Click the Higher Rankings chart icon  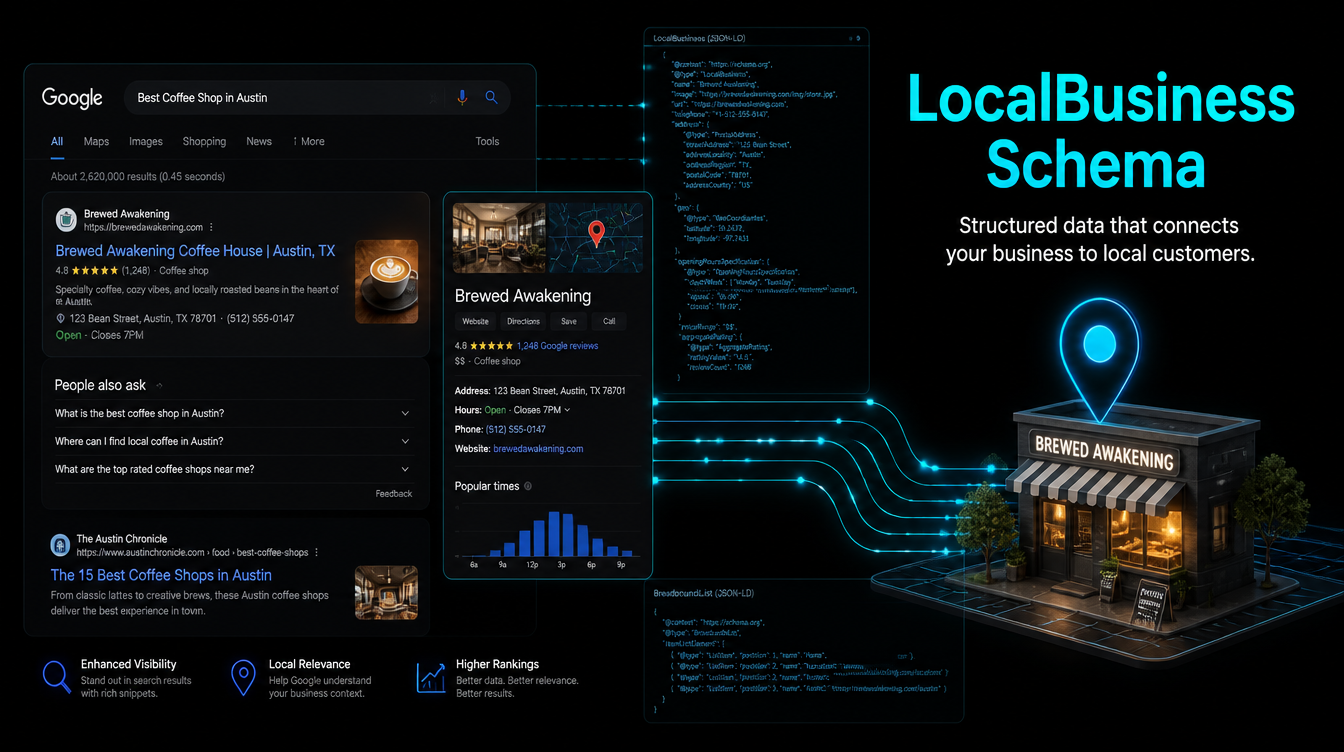point(431,677)
